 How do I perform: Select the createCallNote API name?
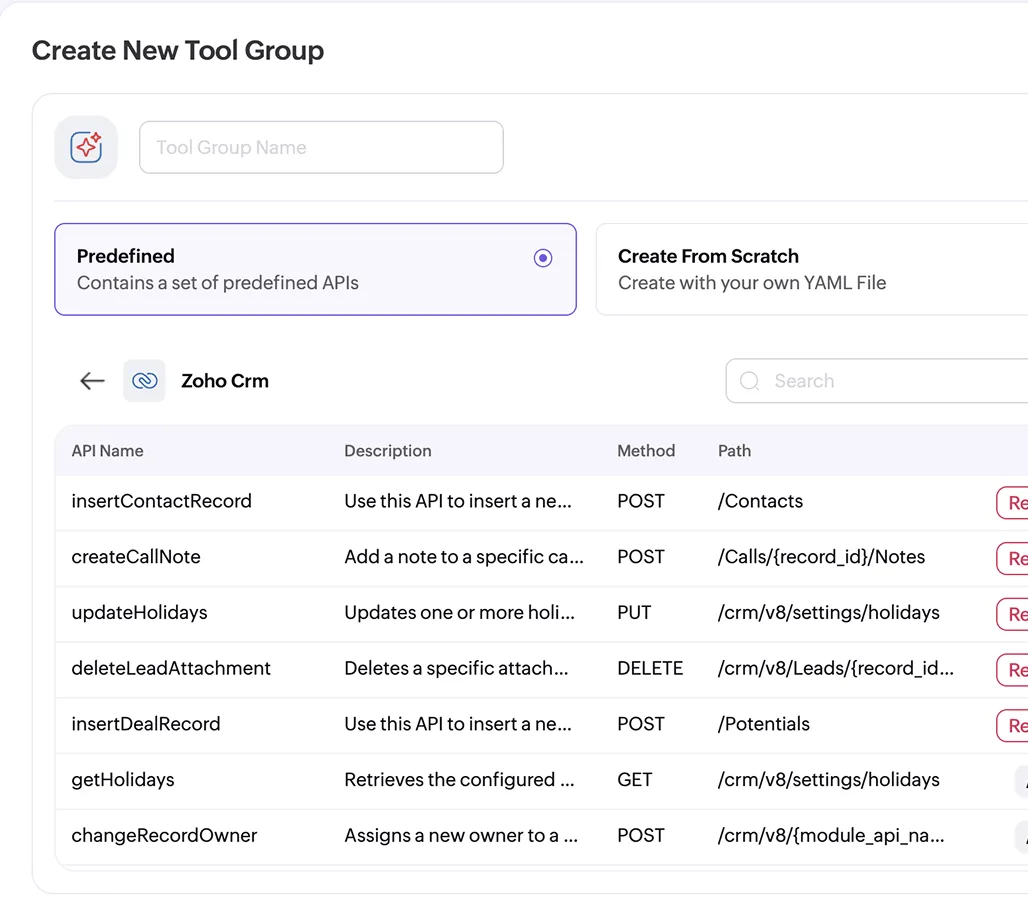136,557
